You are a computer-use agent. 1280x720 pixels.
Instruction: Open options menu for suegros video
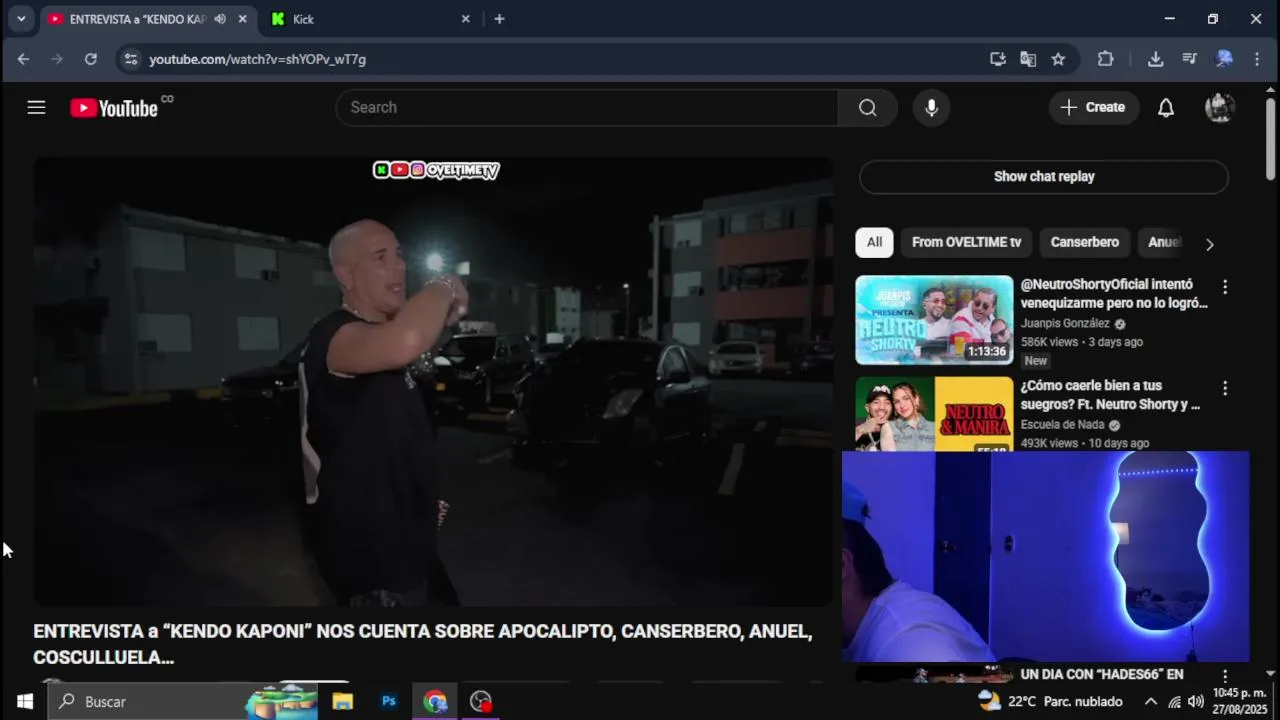click(x=1224, y=388)
